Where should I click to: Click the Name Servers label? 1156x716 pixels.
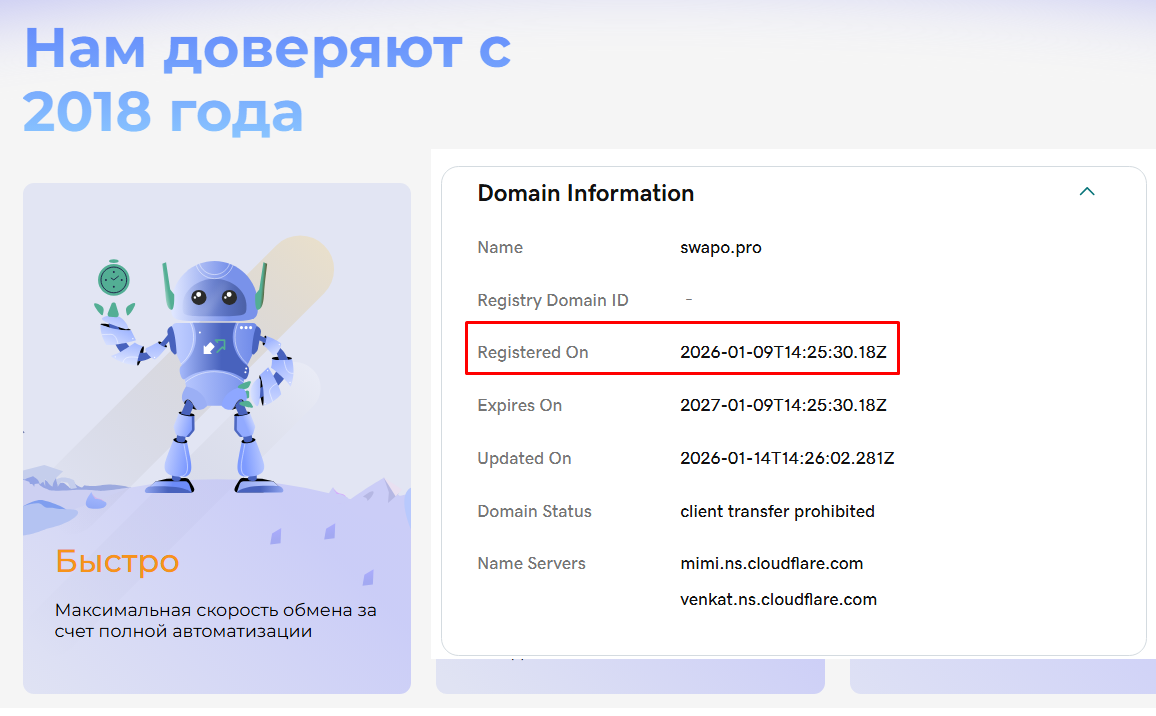[x=532, y=563]
